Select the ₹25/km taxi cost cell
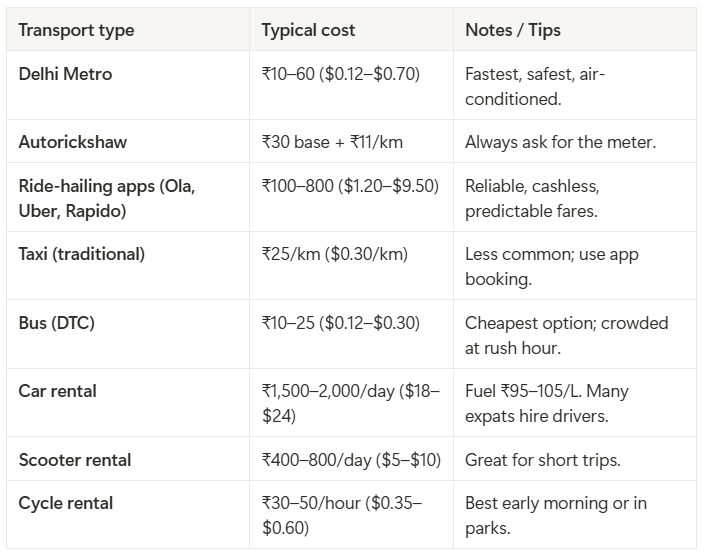The width and height of the screenshot is (704, 556). point(334,254)
